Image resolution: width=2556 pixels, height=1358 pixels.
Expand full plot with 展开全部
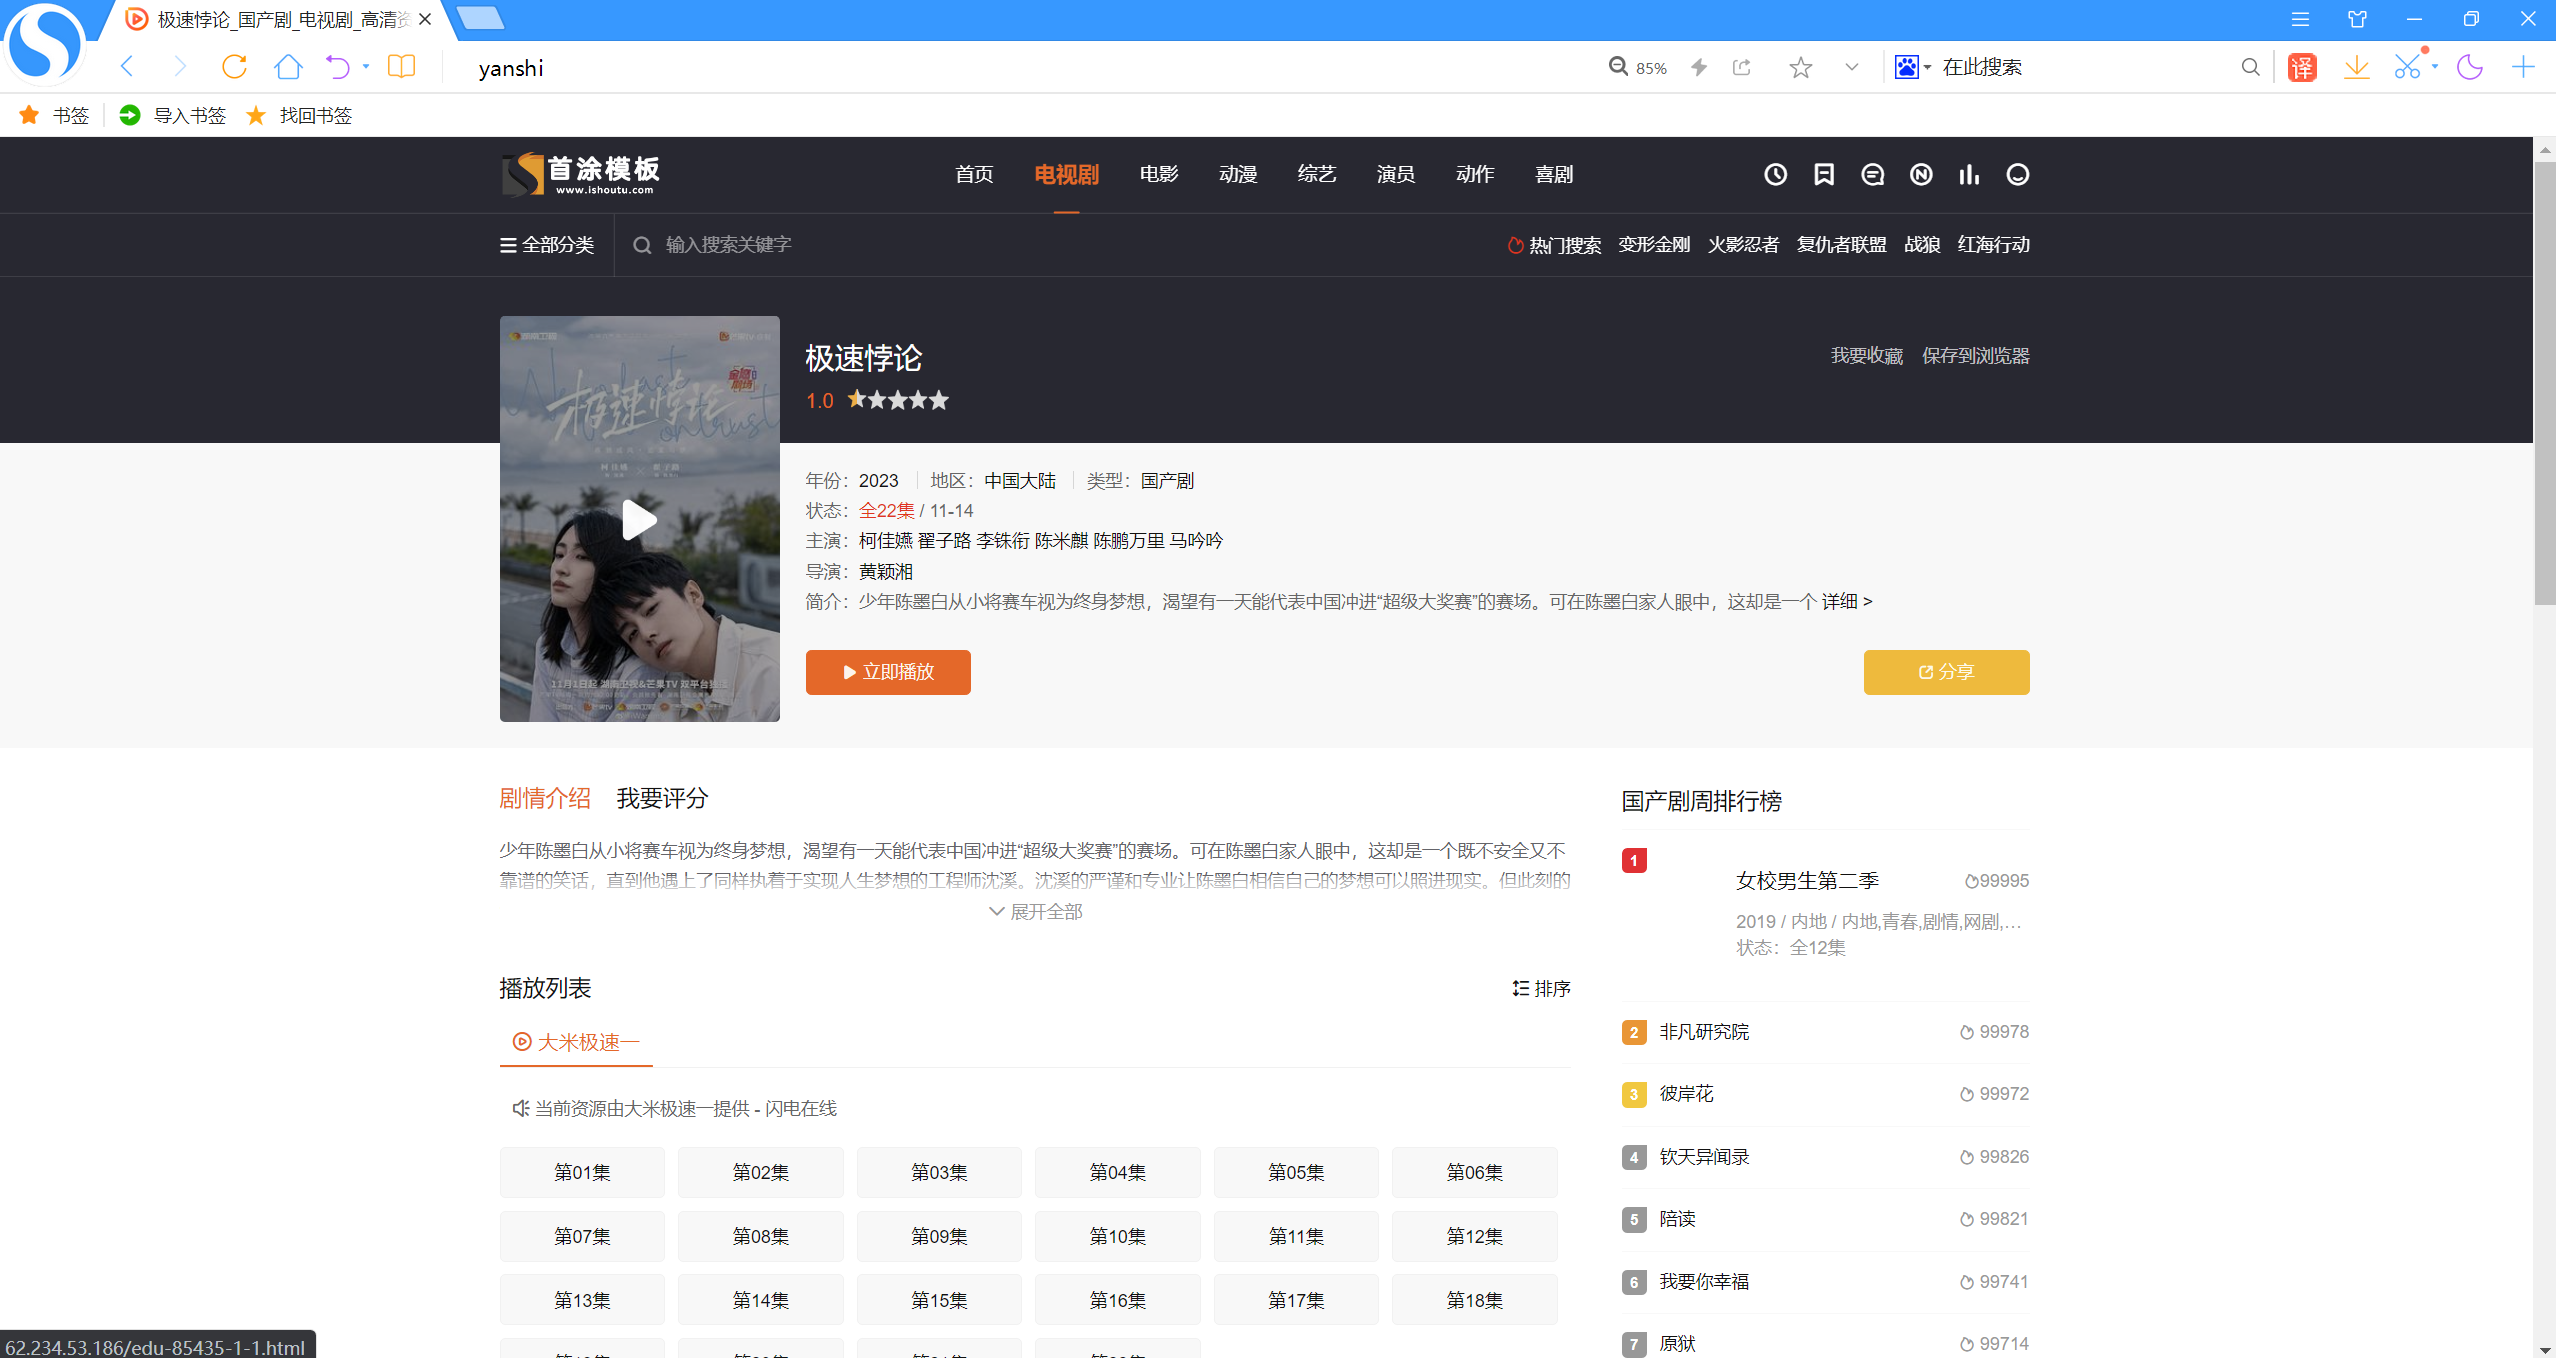[1035, 911]
